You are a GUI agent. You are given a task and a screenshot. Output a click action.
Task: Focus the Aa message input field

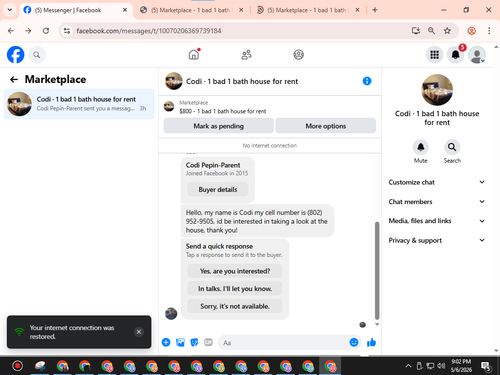click(284, 342)
